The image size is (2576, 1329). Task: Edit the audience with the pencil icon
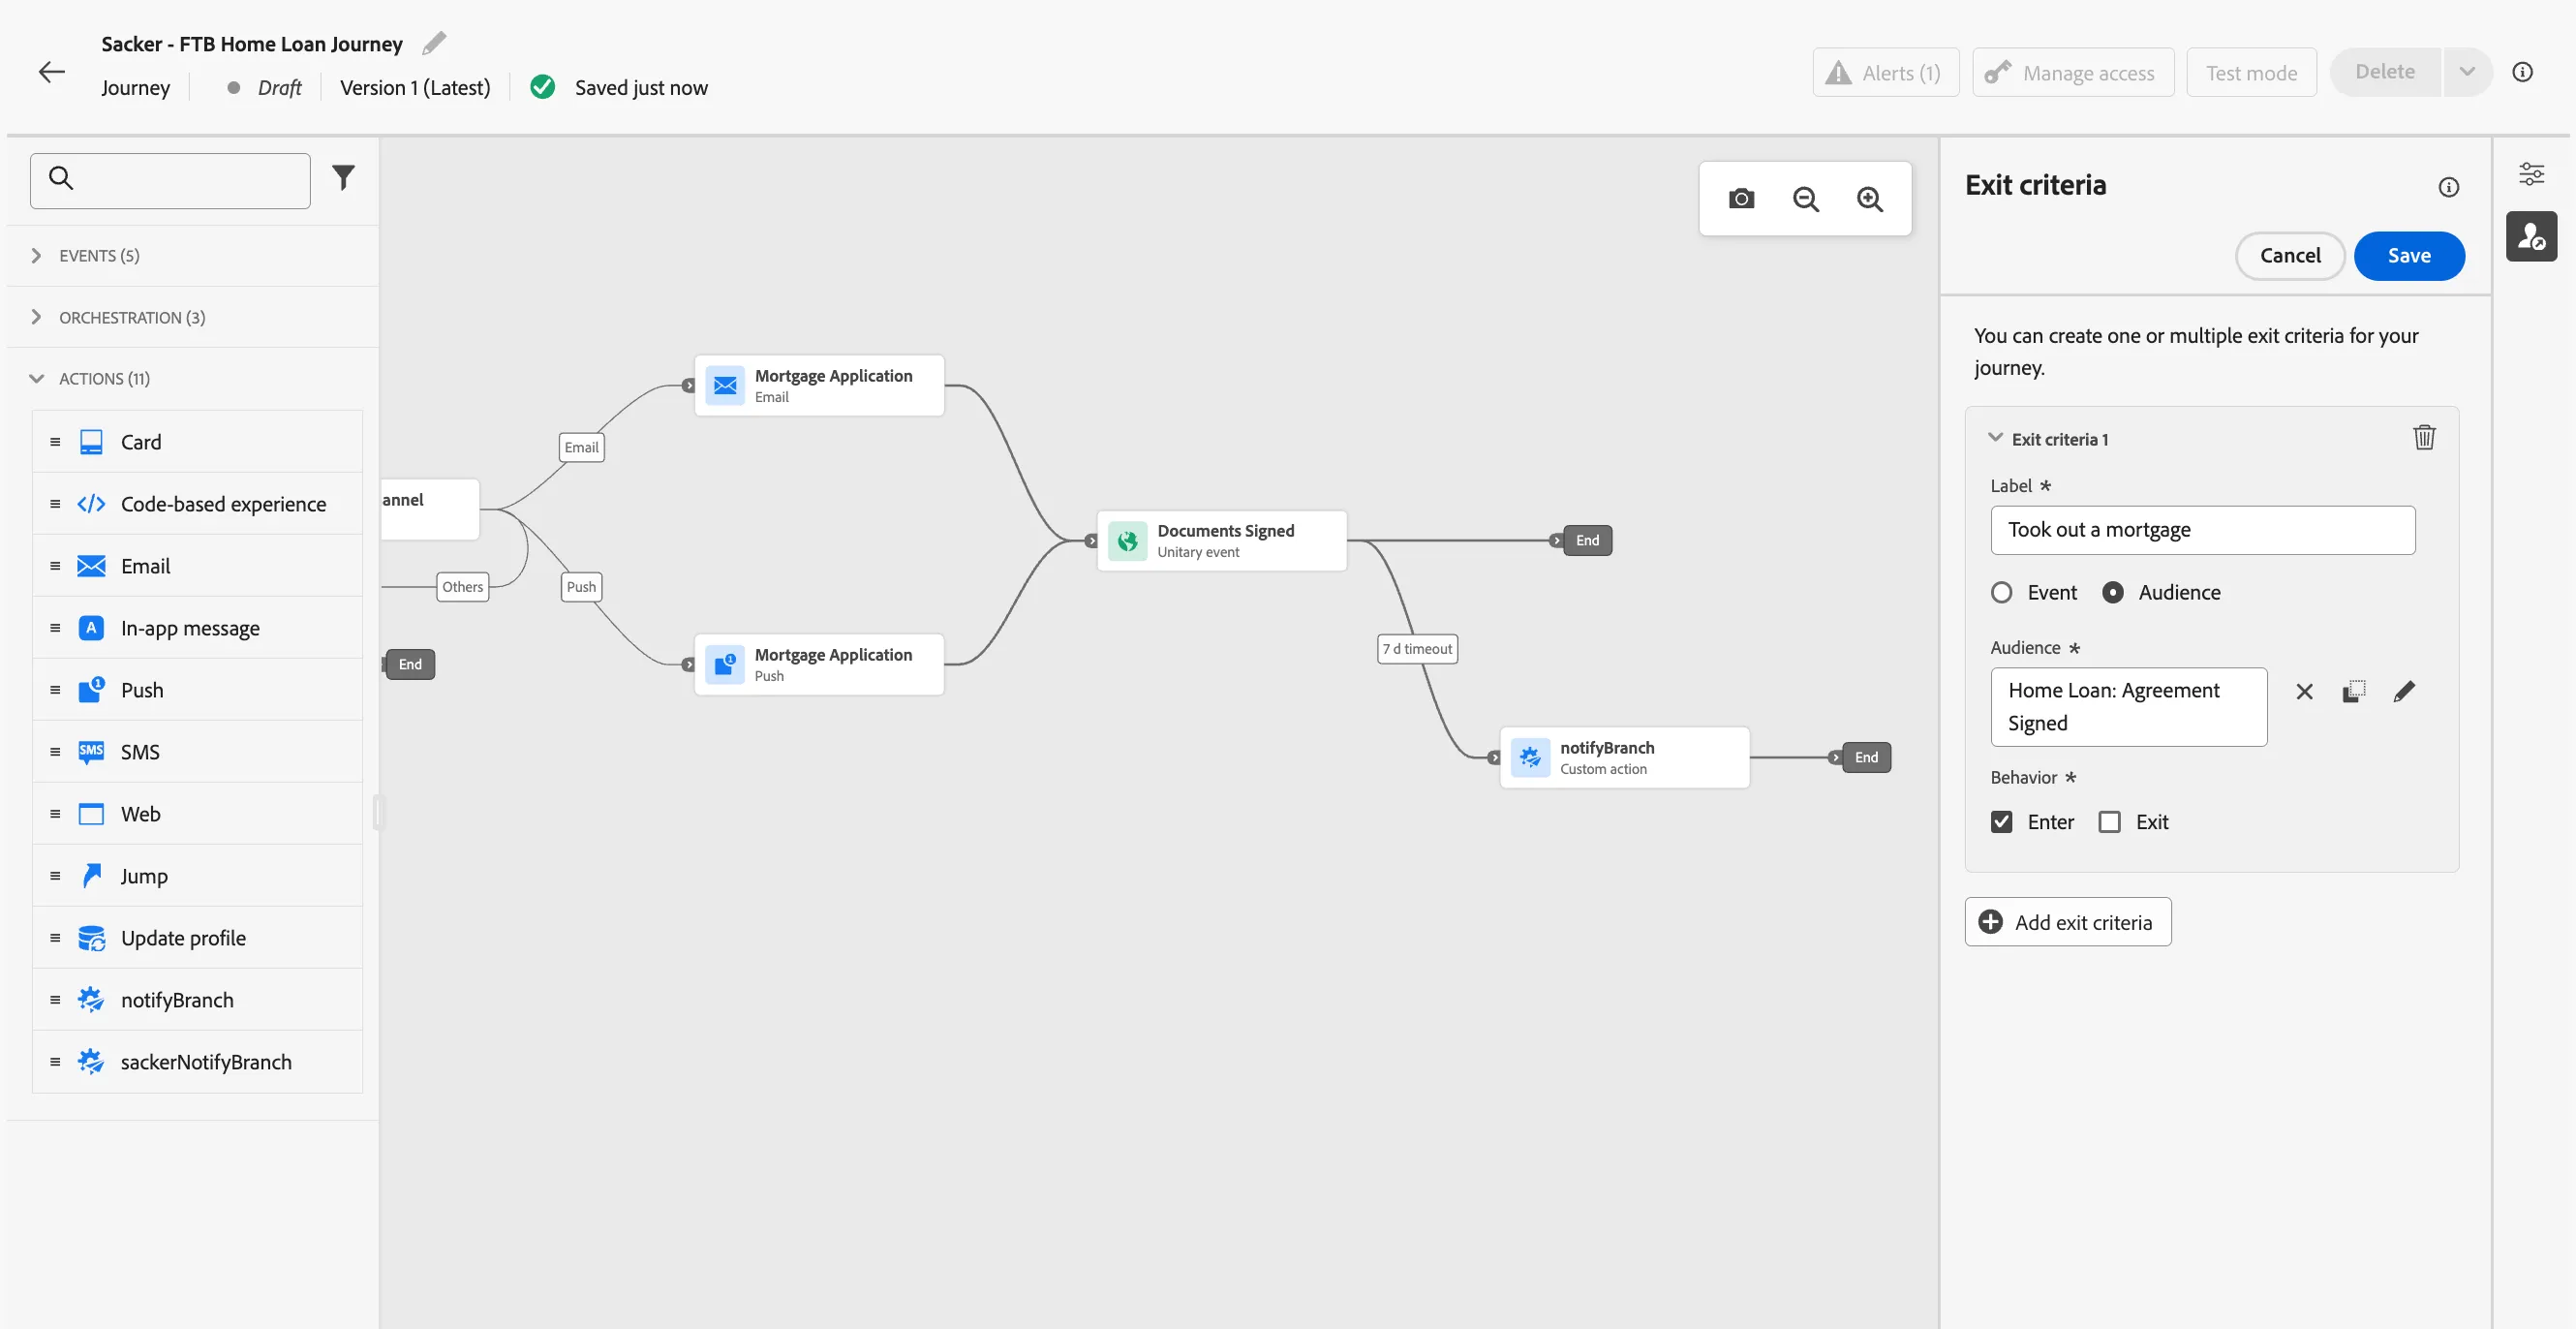pos(2404,691)
